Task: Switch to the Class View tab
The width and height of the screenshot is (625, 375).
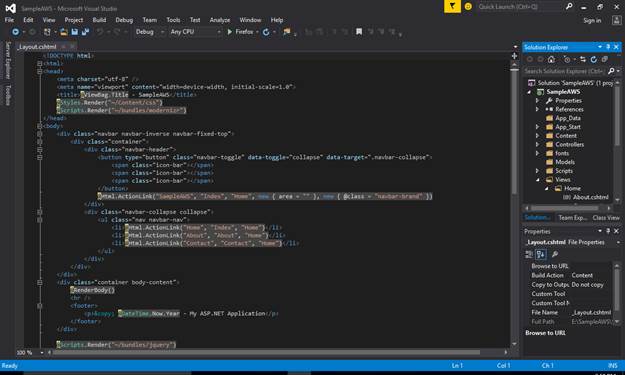Action: [606, 218]
